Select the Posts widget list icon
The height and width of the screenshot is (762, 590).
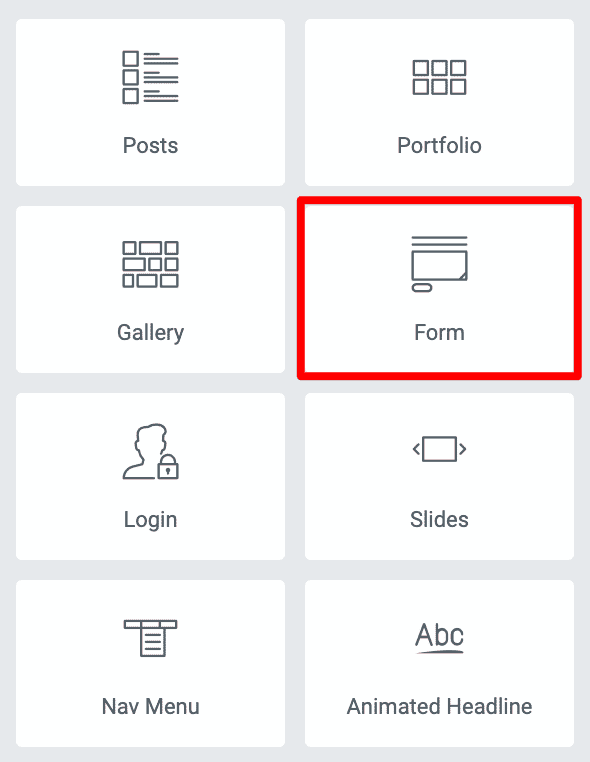tap(150, 77)
